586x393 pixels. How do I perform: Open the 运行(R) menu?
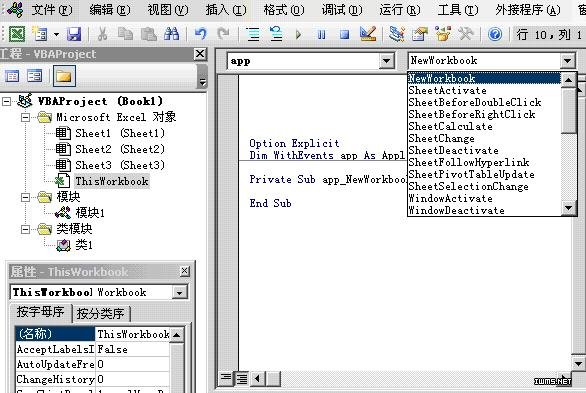click(400, 10)
